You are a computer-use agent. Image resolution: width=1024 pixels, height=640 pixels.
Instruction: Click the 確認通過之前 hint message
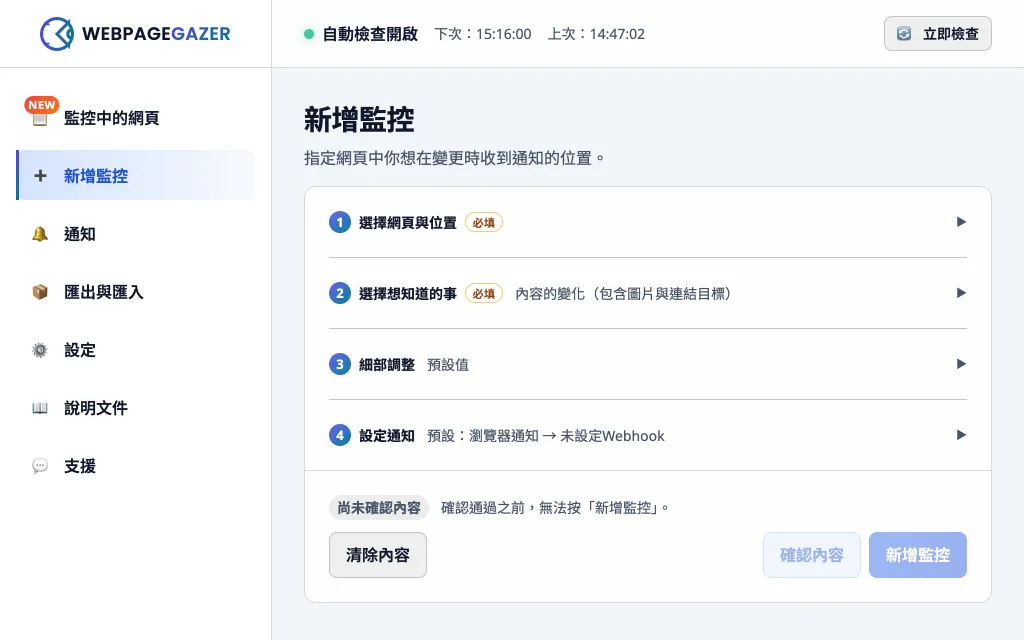555,507
